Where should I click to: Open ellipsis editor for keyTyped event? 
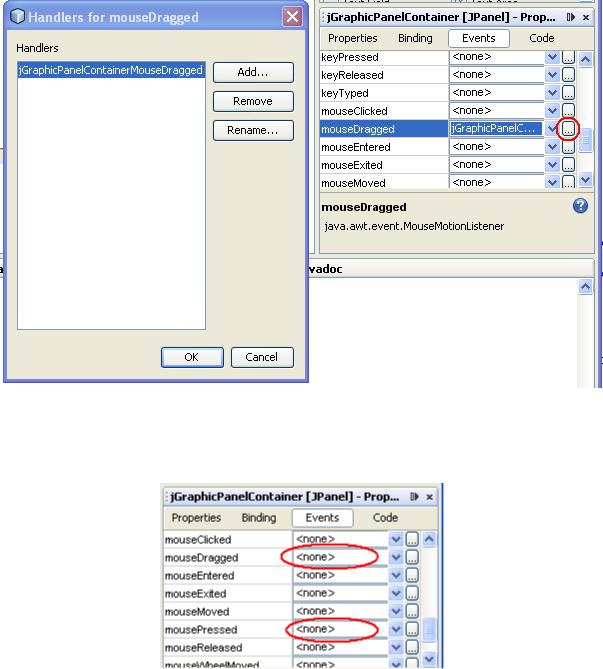[x=568, y=93]
